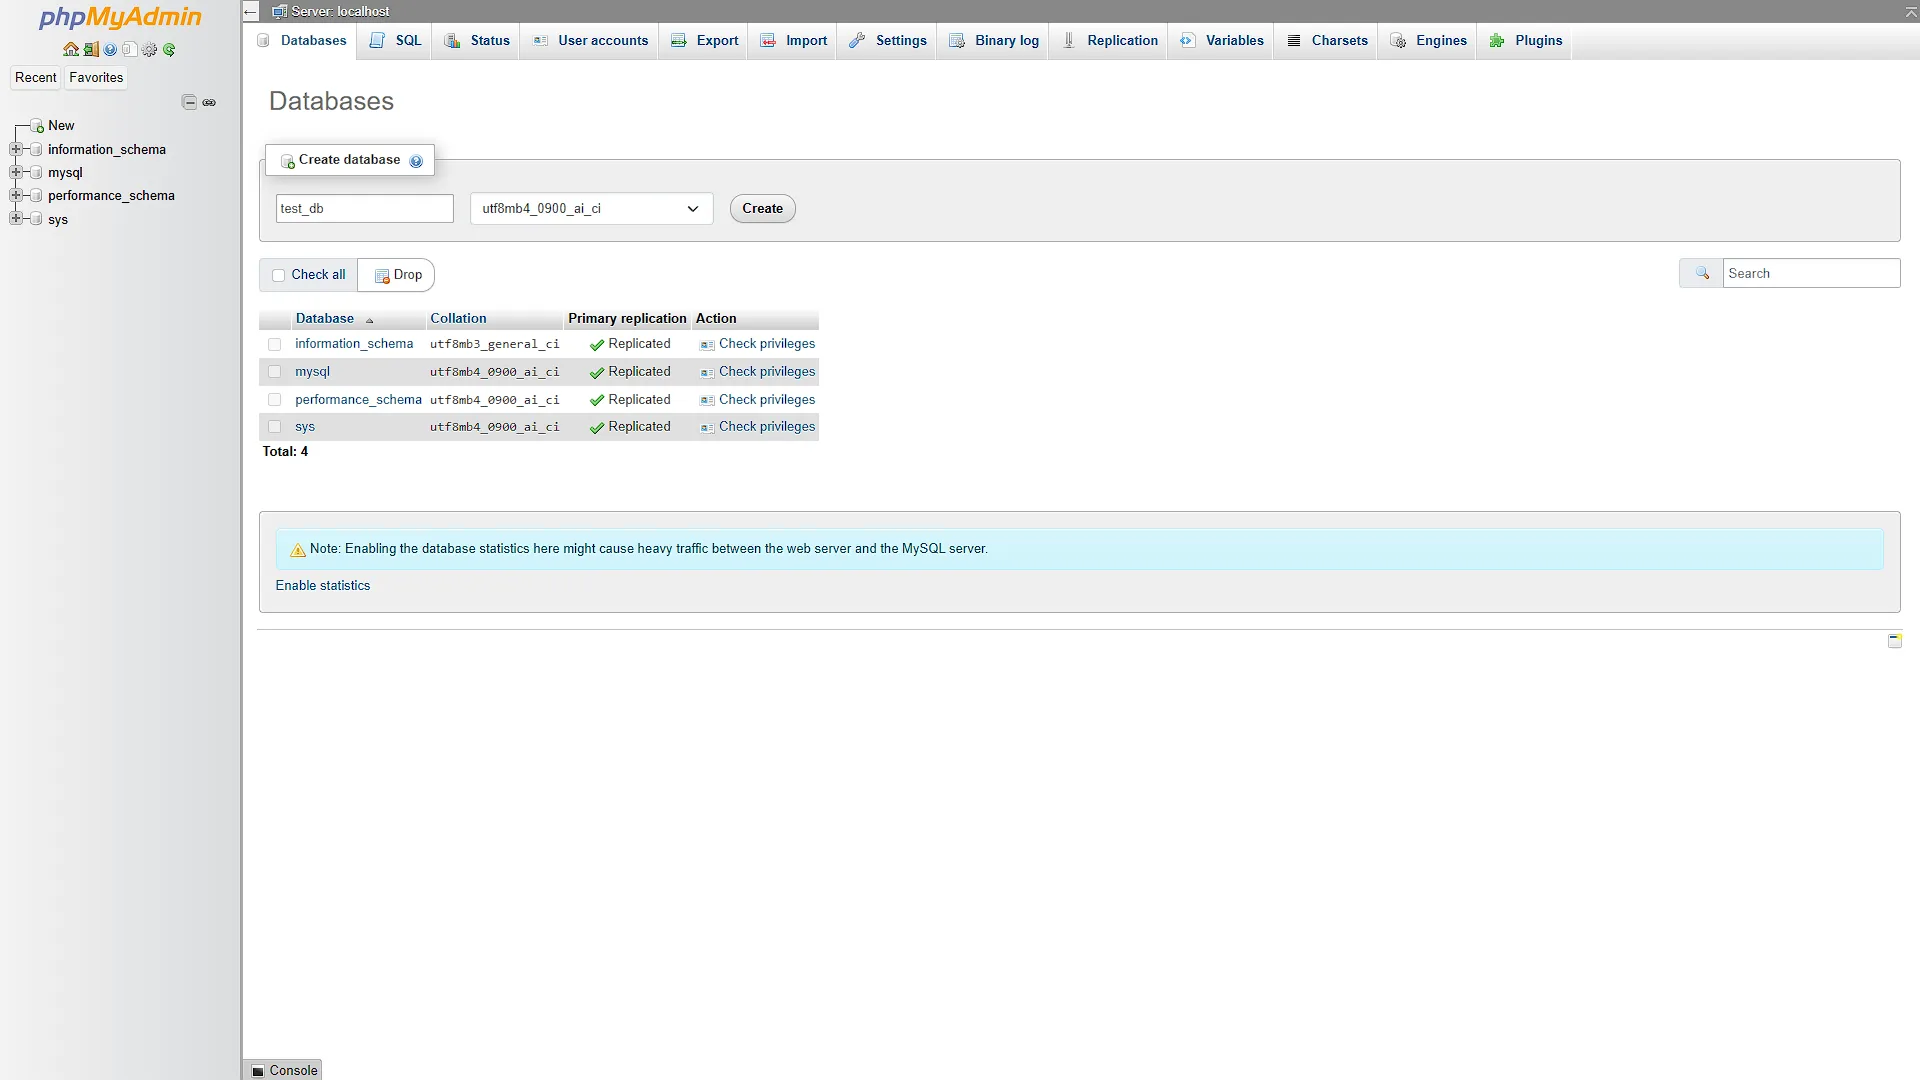Switch to User accounts tab
The height and width of the screenshot is (1080, 1920).
pyautogui.click(x=590, y=41)
